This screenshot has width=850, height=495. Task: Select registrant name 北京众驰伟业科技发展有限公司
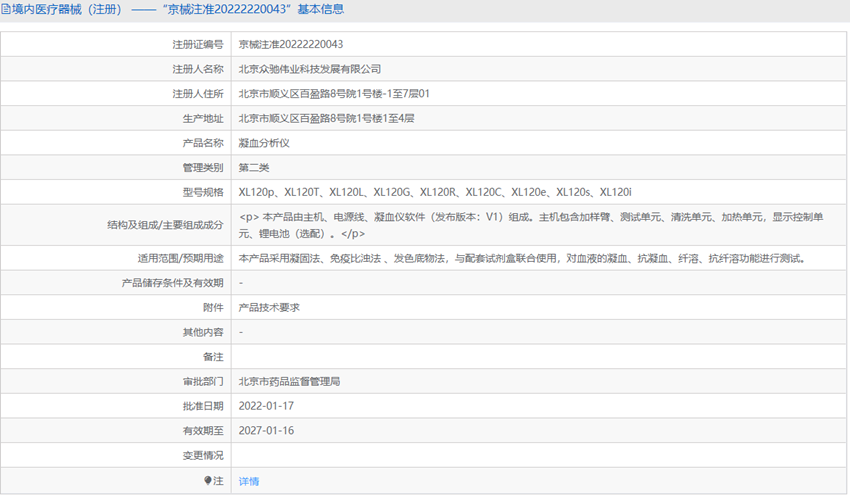[310, 69]
